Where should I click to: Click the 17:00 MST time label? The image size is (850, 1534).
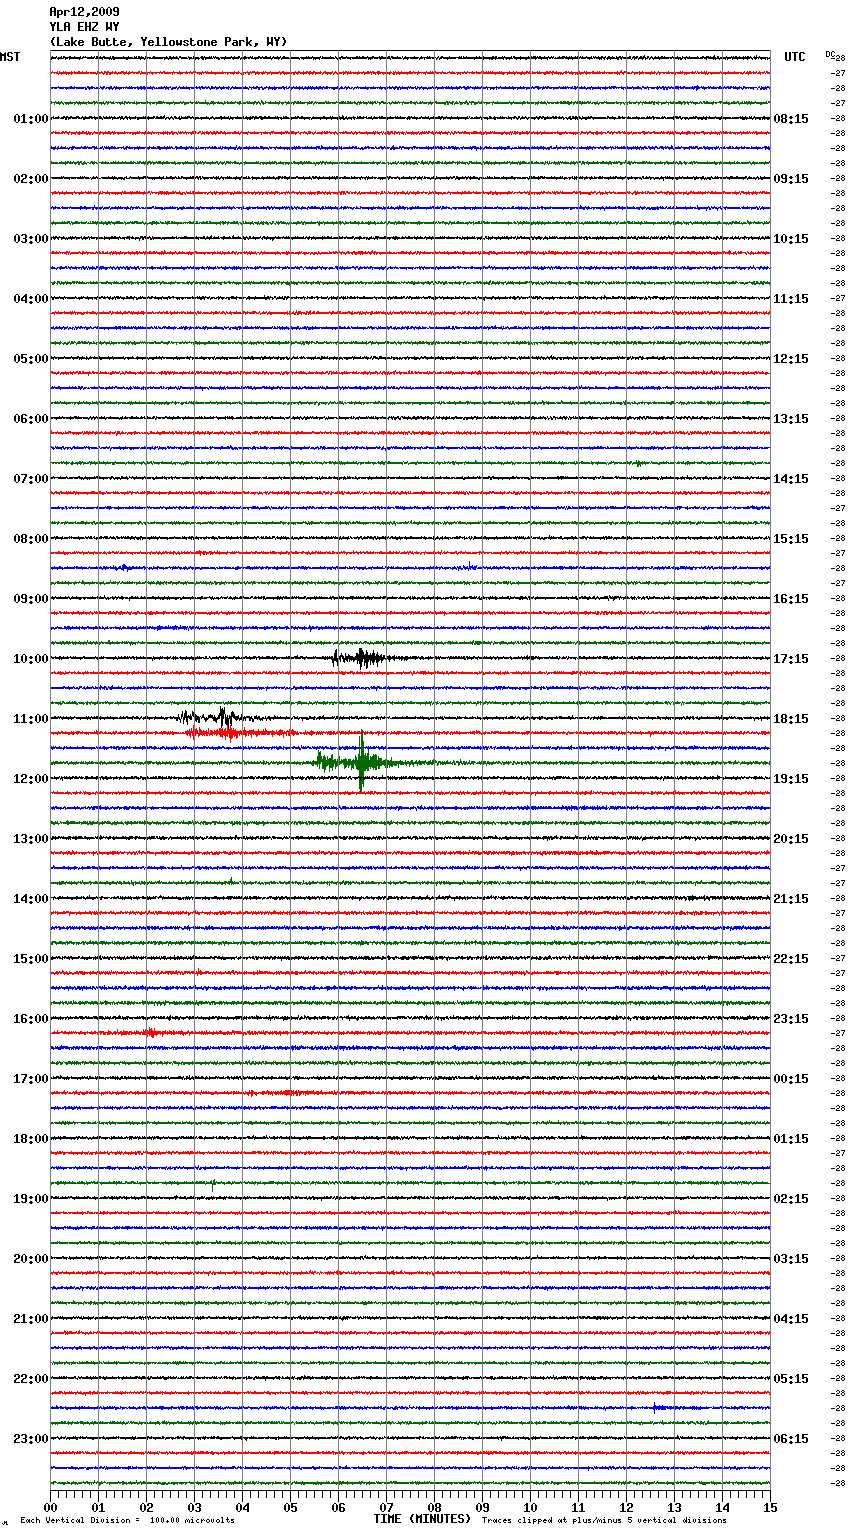click(x=30, y=1079)
